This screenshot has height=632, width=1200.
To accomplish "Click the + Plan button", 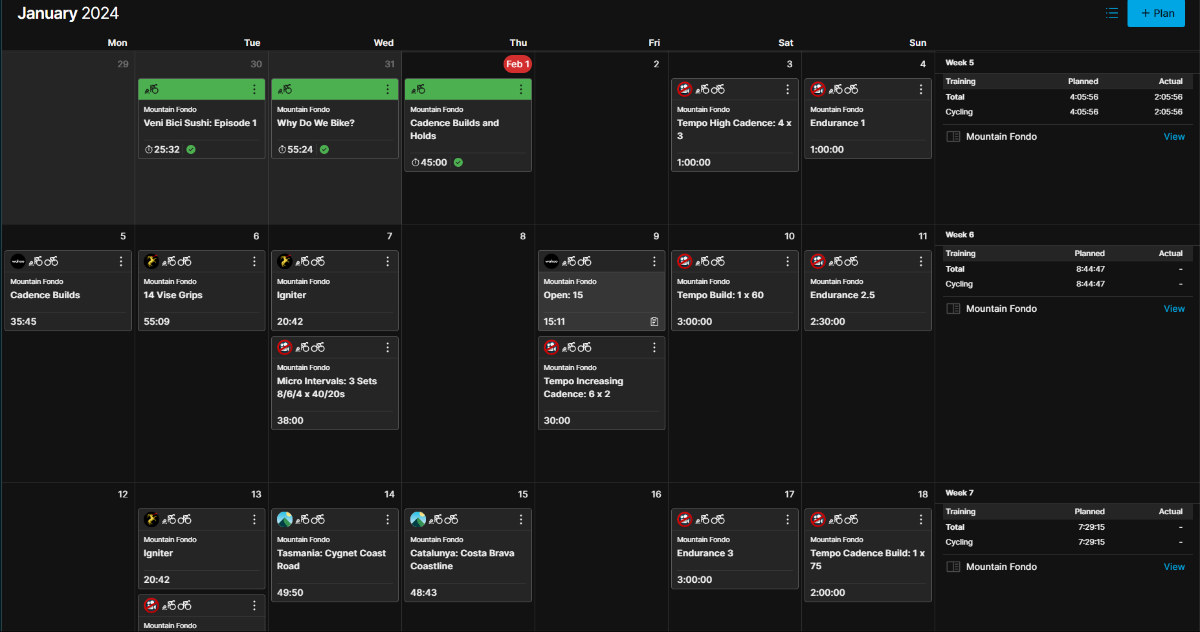I will tap(1156, 13).
